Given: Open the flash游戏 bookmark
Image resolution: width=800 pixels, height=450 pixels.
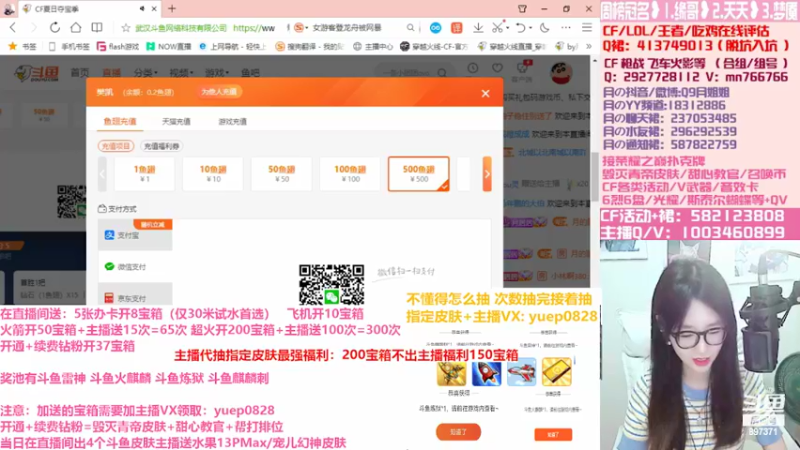Looking at the screenshot, I should click(118, 46).
